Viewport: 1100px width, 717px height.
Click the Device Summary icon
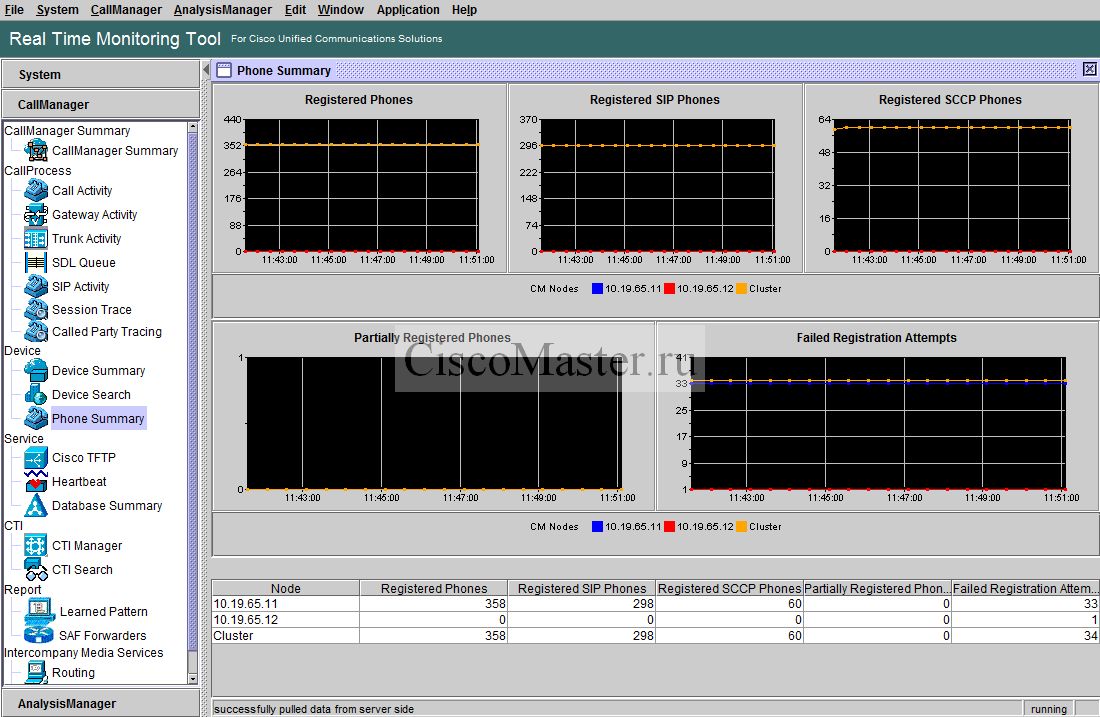(x=36, y=370)
